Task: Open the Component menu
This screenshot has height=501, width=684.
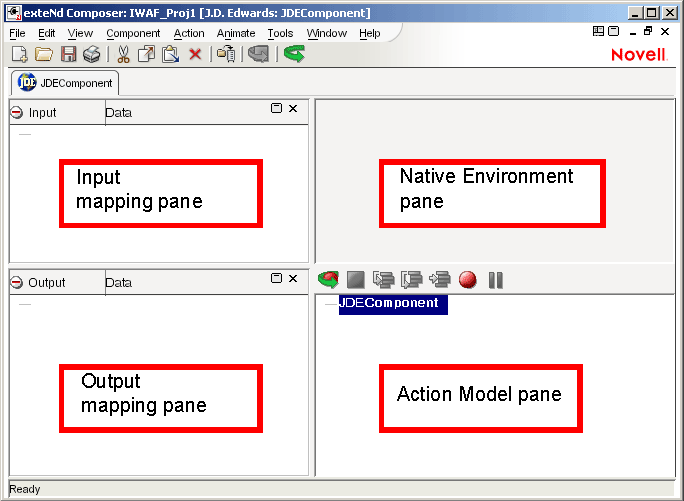Action: point(133,33)
